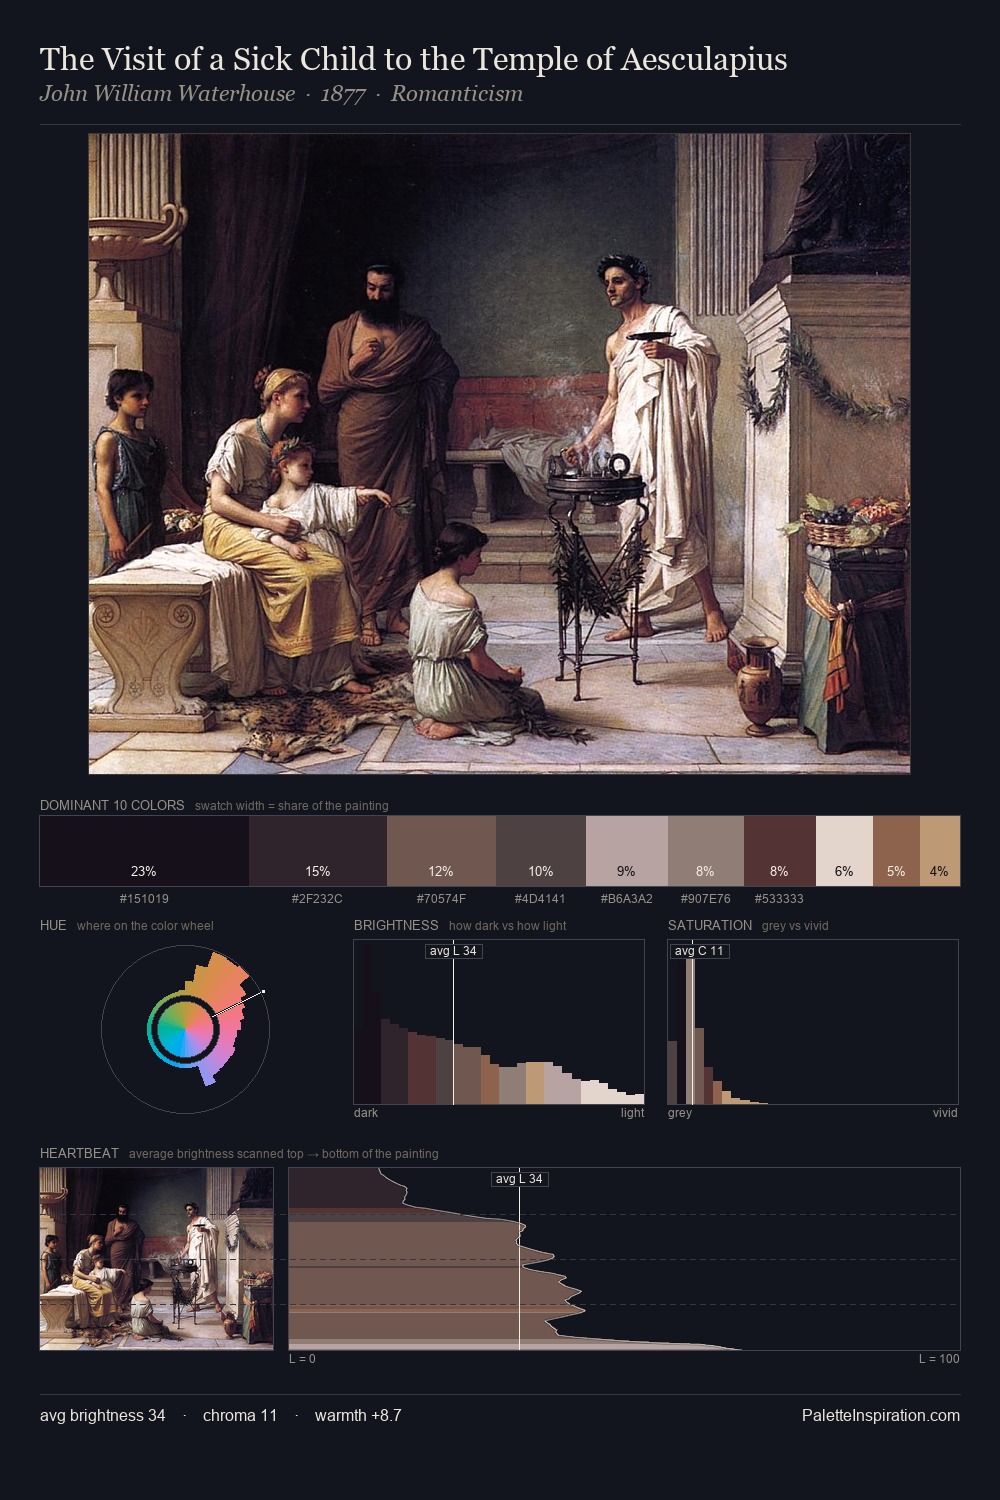Click the 9% swatch #B6A3A2
Viewport: 1000px width, 1500px height.
[627, 851]
